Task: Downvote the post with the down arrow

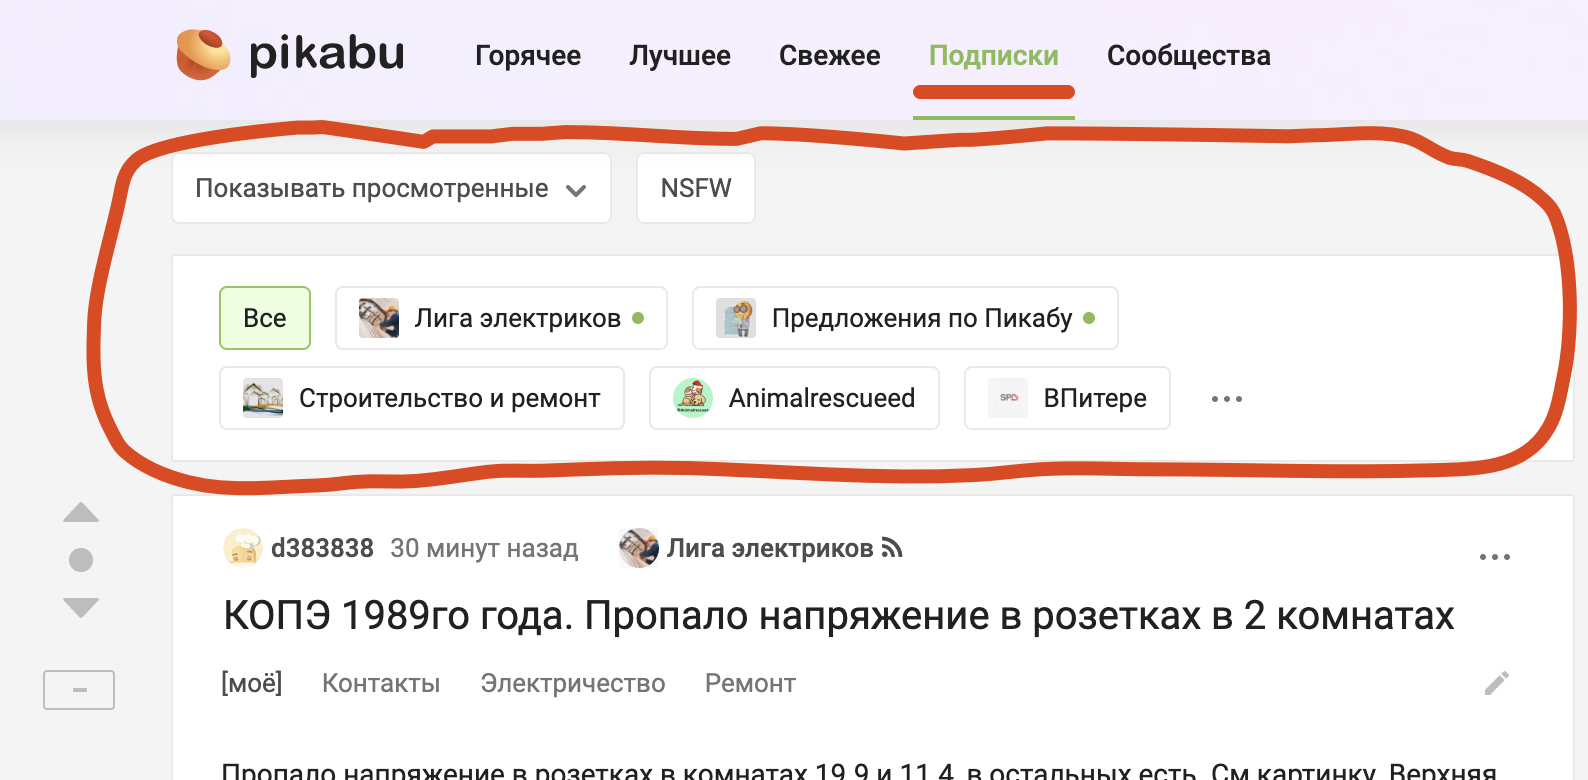Action: coord(81,607)
